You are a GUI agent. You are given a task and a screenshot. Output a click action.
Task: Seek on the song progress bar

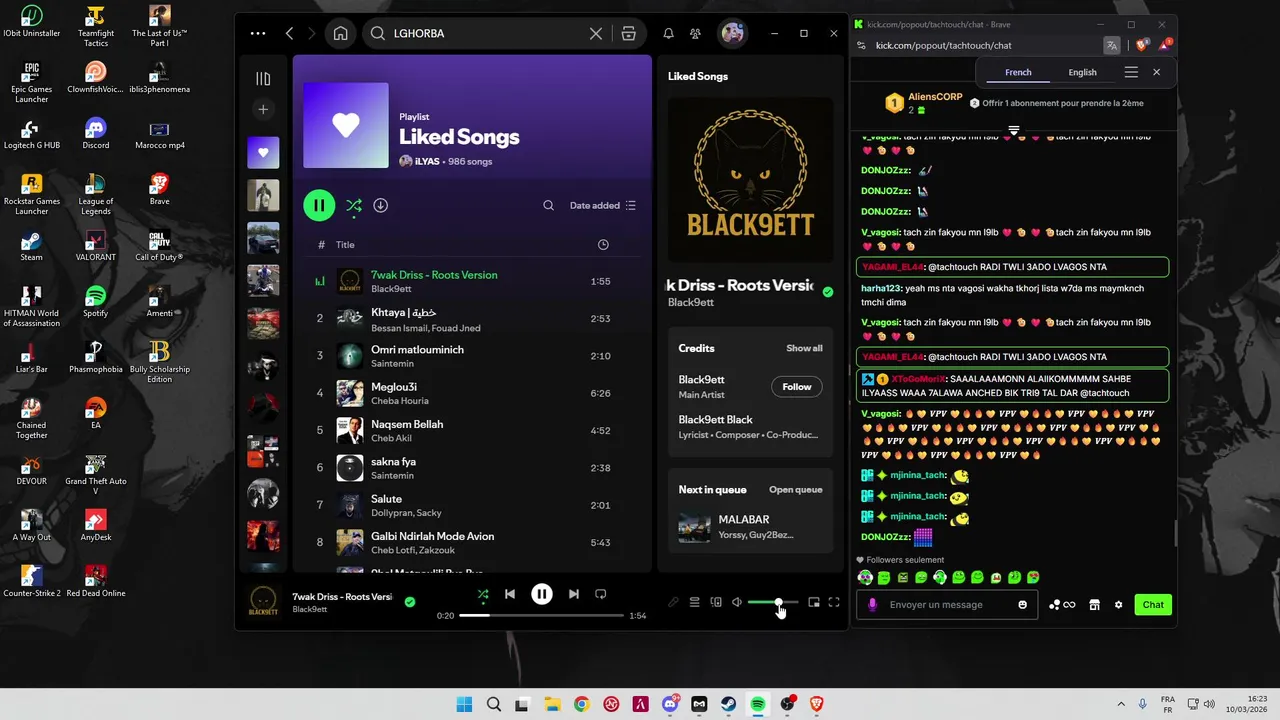pyautogui.click(x=541, y=615)
